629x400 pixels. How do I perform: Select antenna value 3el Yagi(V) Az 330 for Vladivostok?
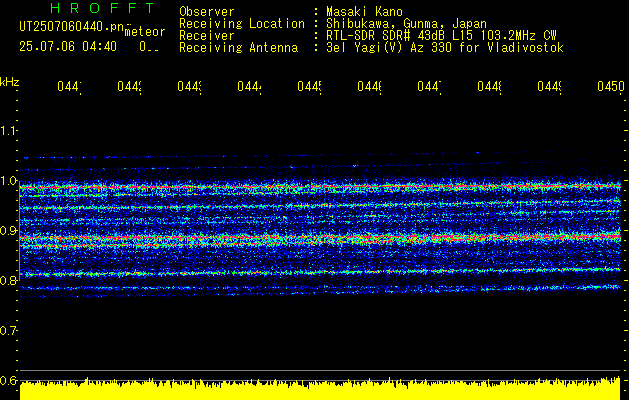pyautogui.click(x=445, y=48)
